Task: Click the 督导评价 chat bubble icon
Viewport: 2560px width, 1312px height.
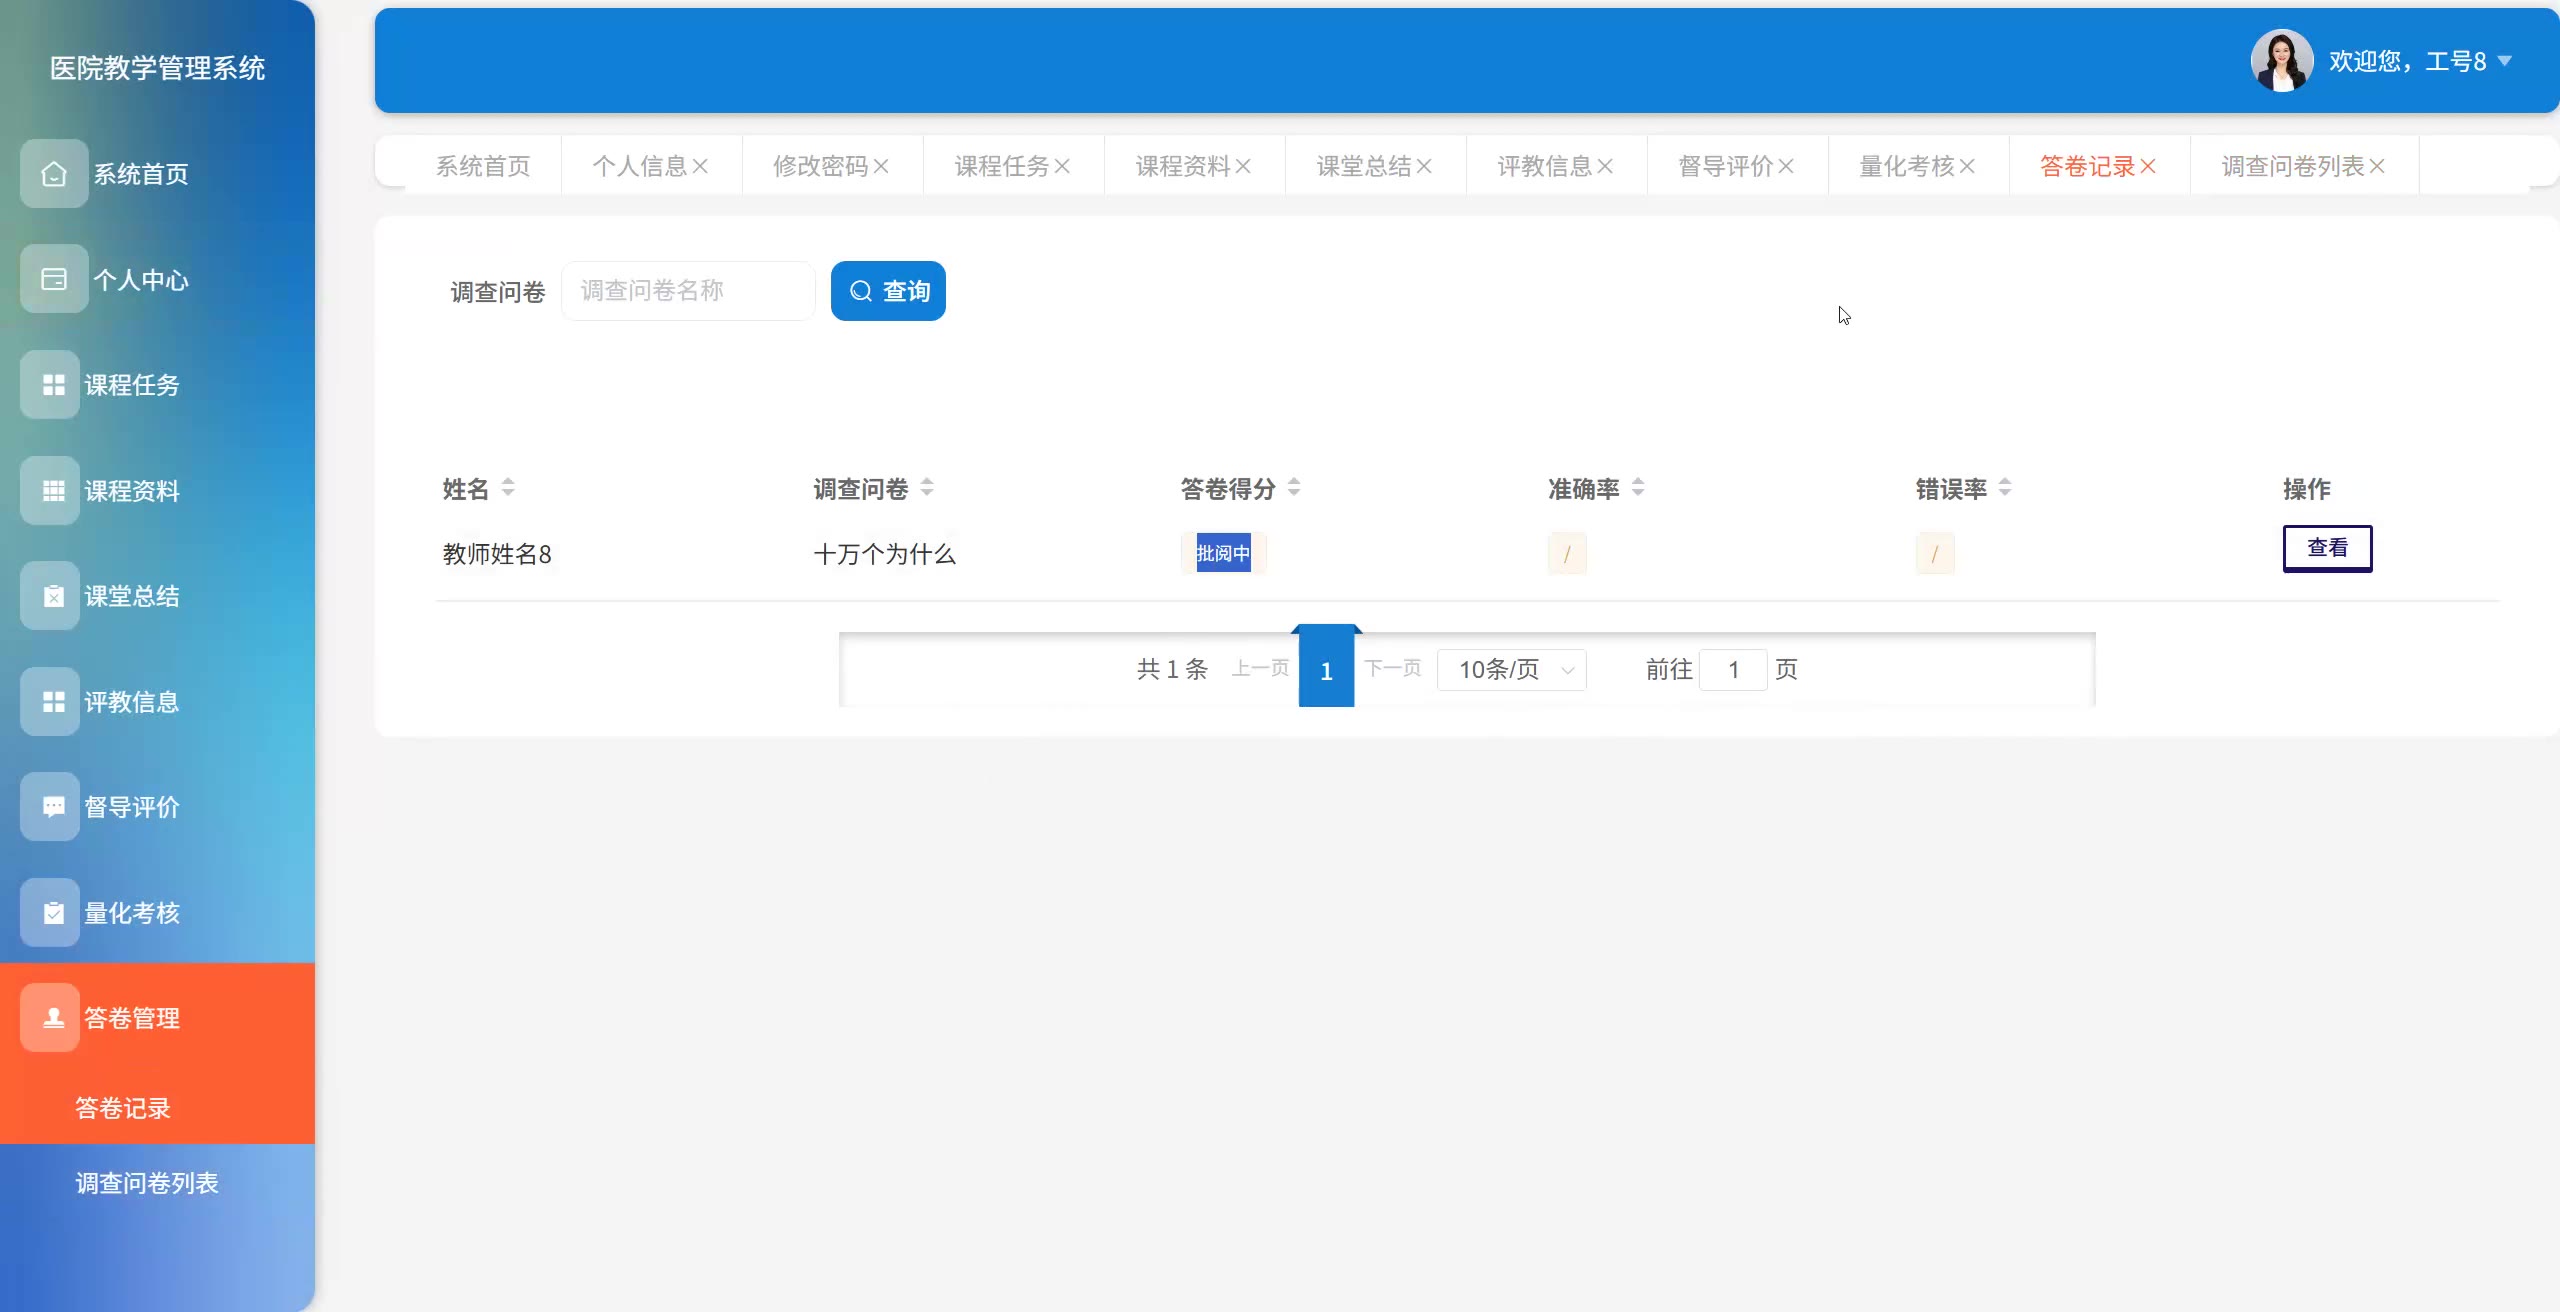Action: 54,807
